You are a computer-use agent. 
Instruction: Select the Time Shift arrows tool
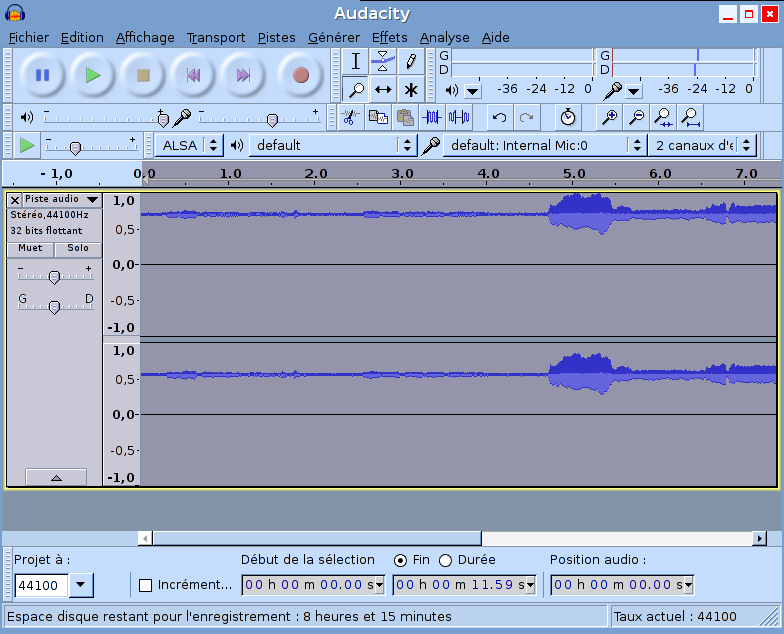(383, 90)
